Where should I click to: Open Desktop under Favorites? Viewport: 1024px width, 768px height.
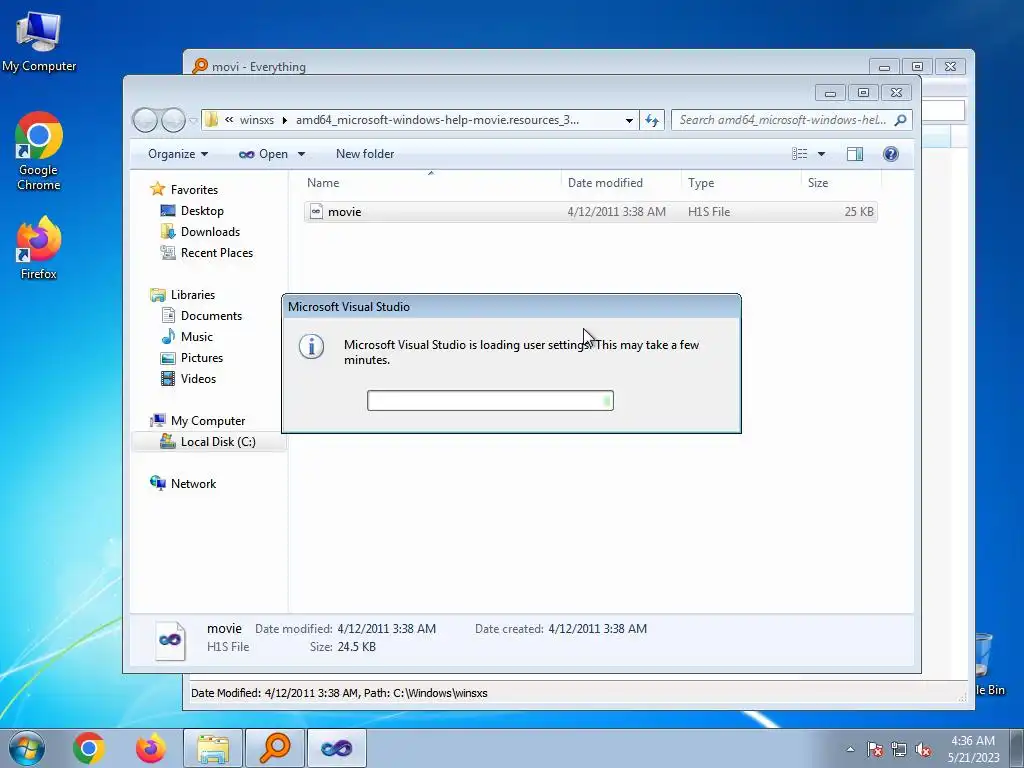click(x=202, y=210)
